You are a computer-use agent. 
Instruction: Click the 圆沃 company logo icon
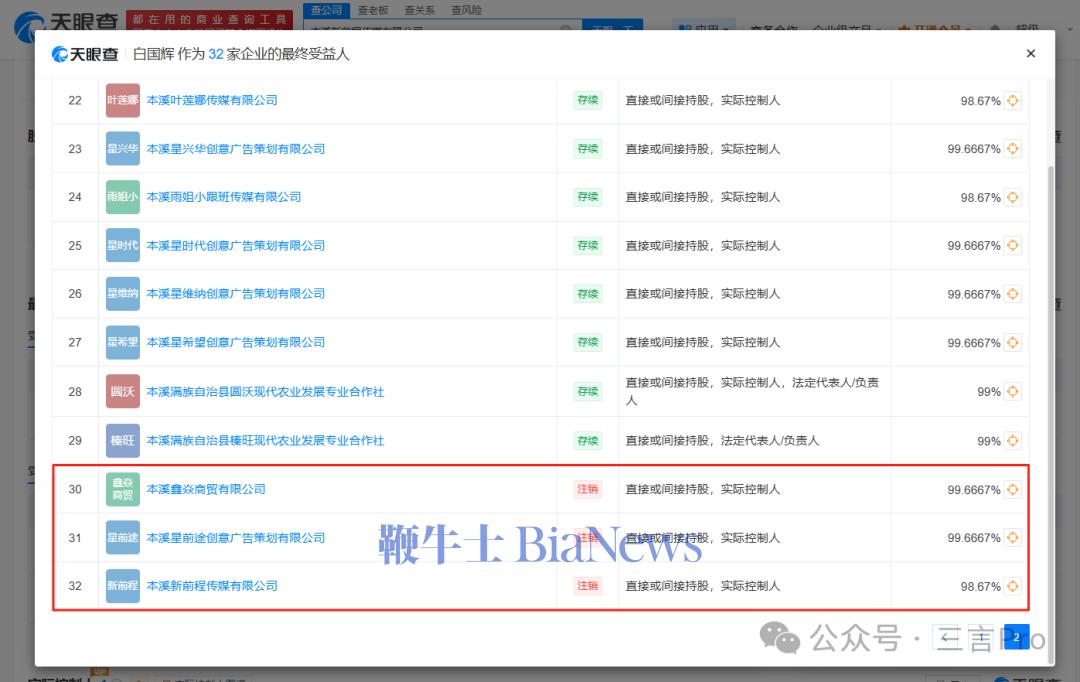(123, 392)
